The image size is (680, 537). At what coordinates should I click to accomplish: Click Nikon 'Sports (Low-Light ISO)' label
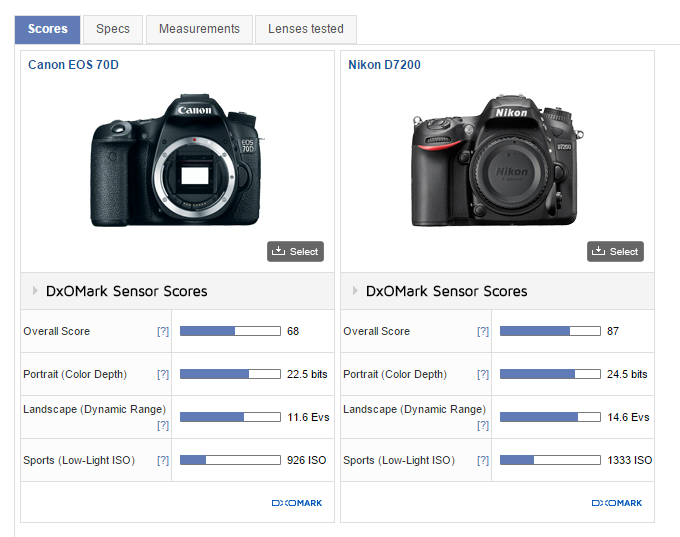click(399, 460)
